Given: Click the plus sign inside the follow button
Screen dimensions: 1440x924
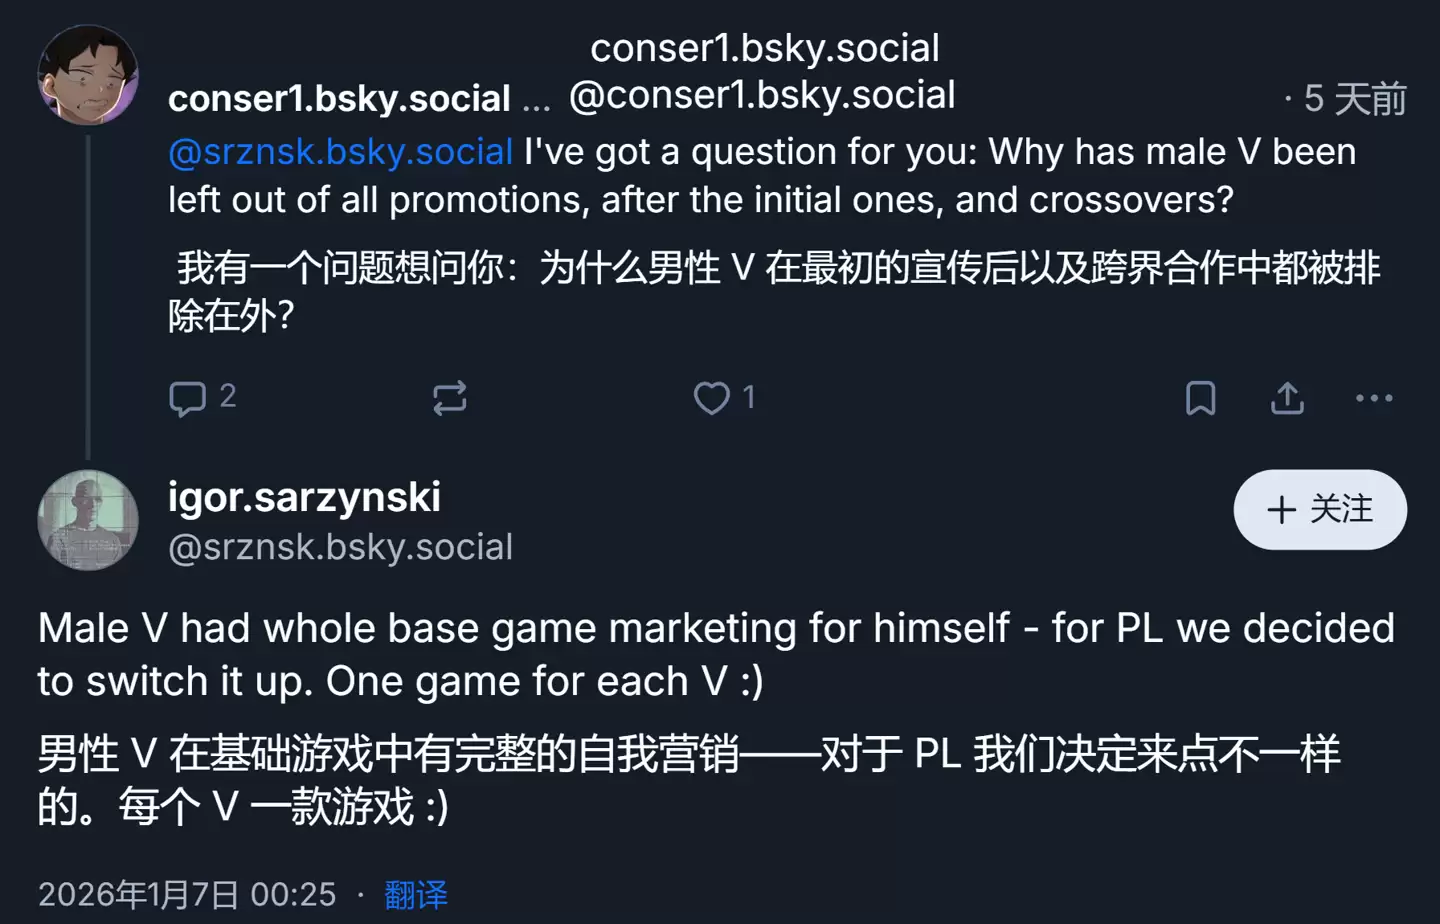Looking at the screenshot, I should 1281,510.
